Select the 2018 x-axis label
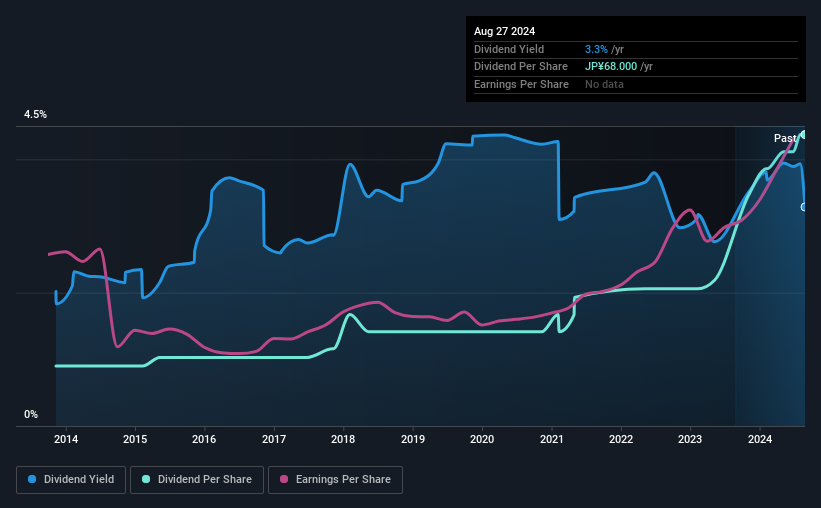821x508 pixels. pos(343,439)
